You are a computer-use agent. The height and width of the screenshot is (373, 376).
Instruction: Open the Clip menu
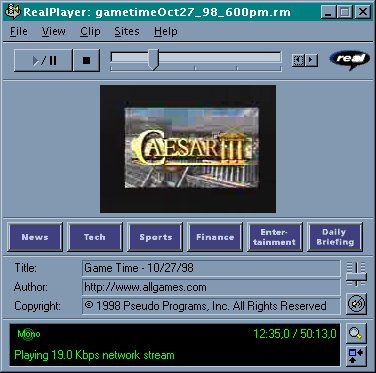[x=90, y=32]
